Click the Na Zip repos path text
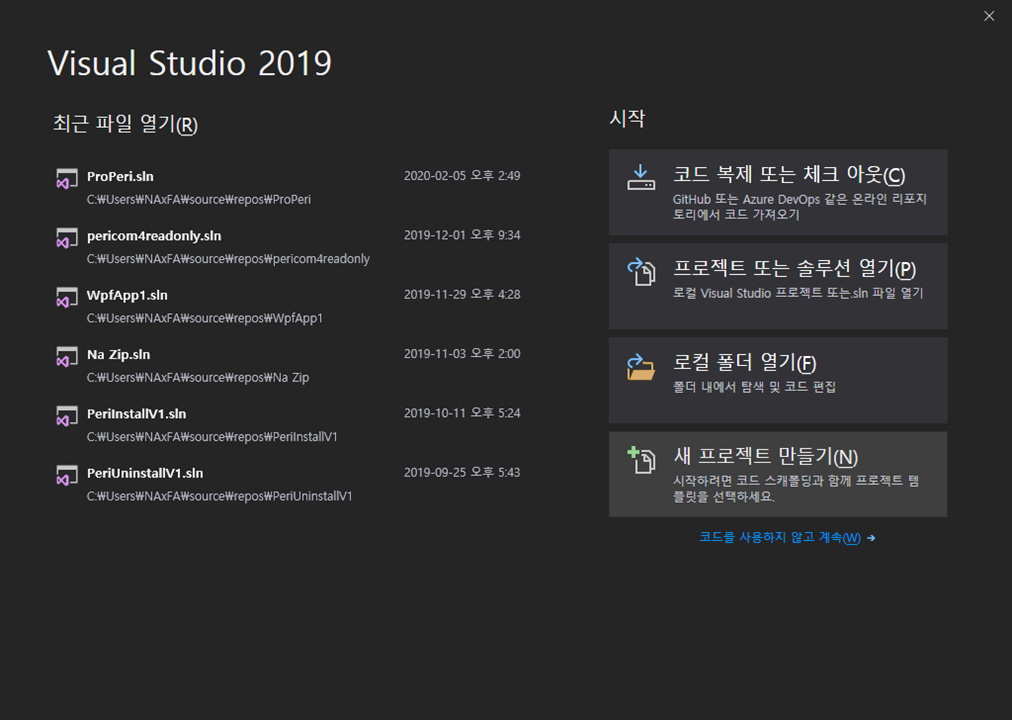This screenshot has height=720, width=1012. tap(197, 377)
